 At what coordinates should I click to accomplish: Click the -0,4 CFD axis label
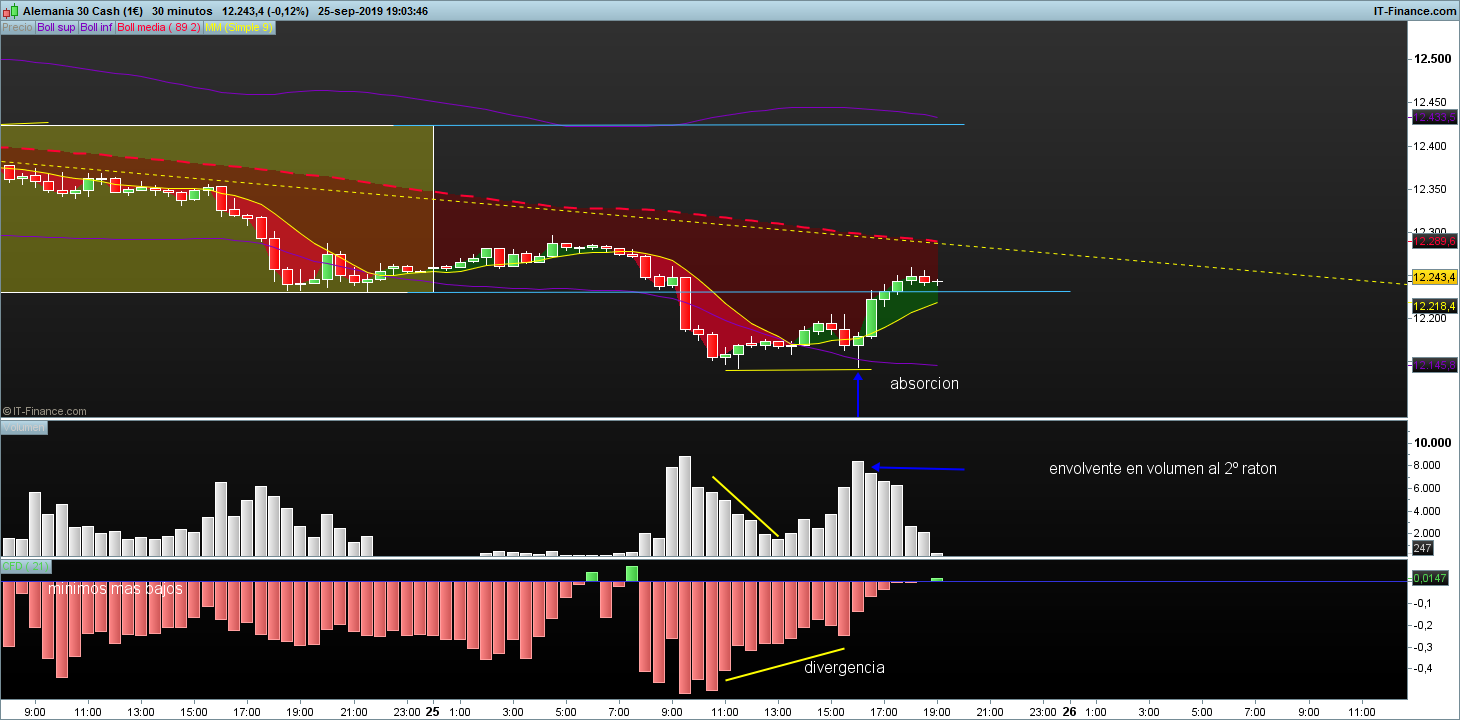click(x=1421, y=668)
